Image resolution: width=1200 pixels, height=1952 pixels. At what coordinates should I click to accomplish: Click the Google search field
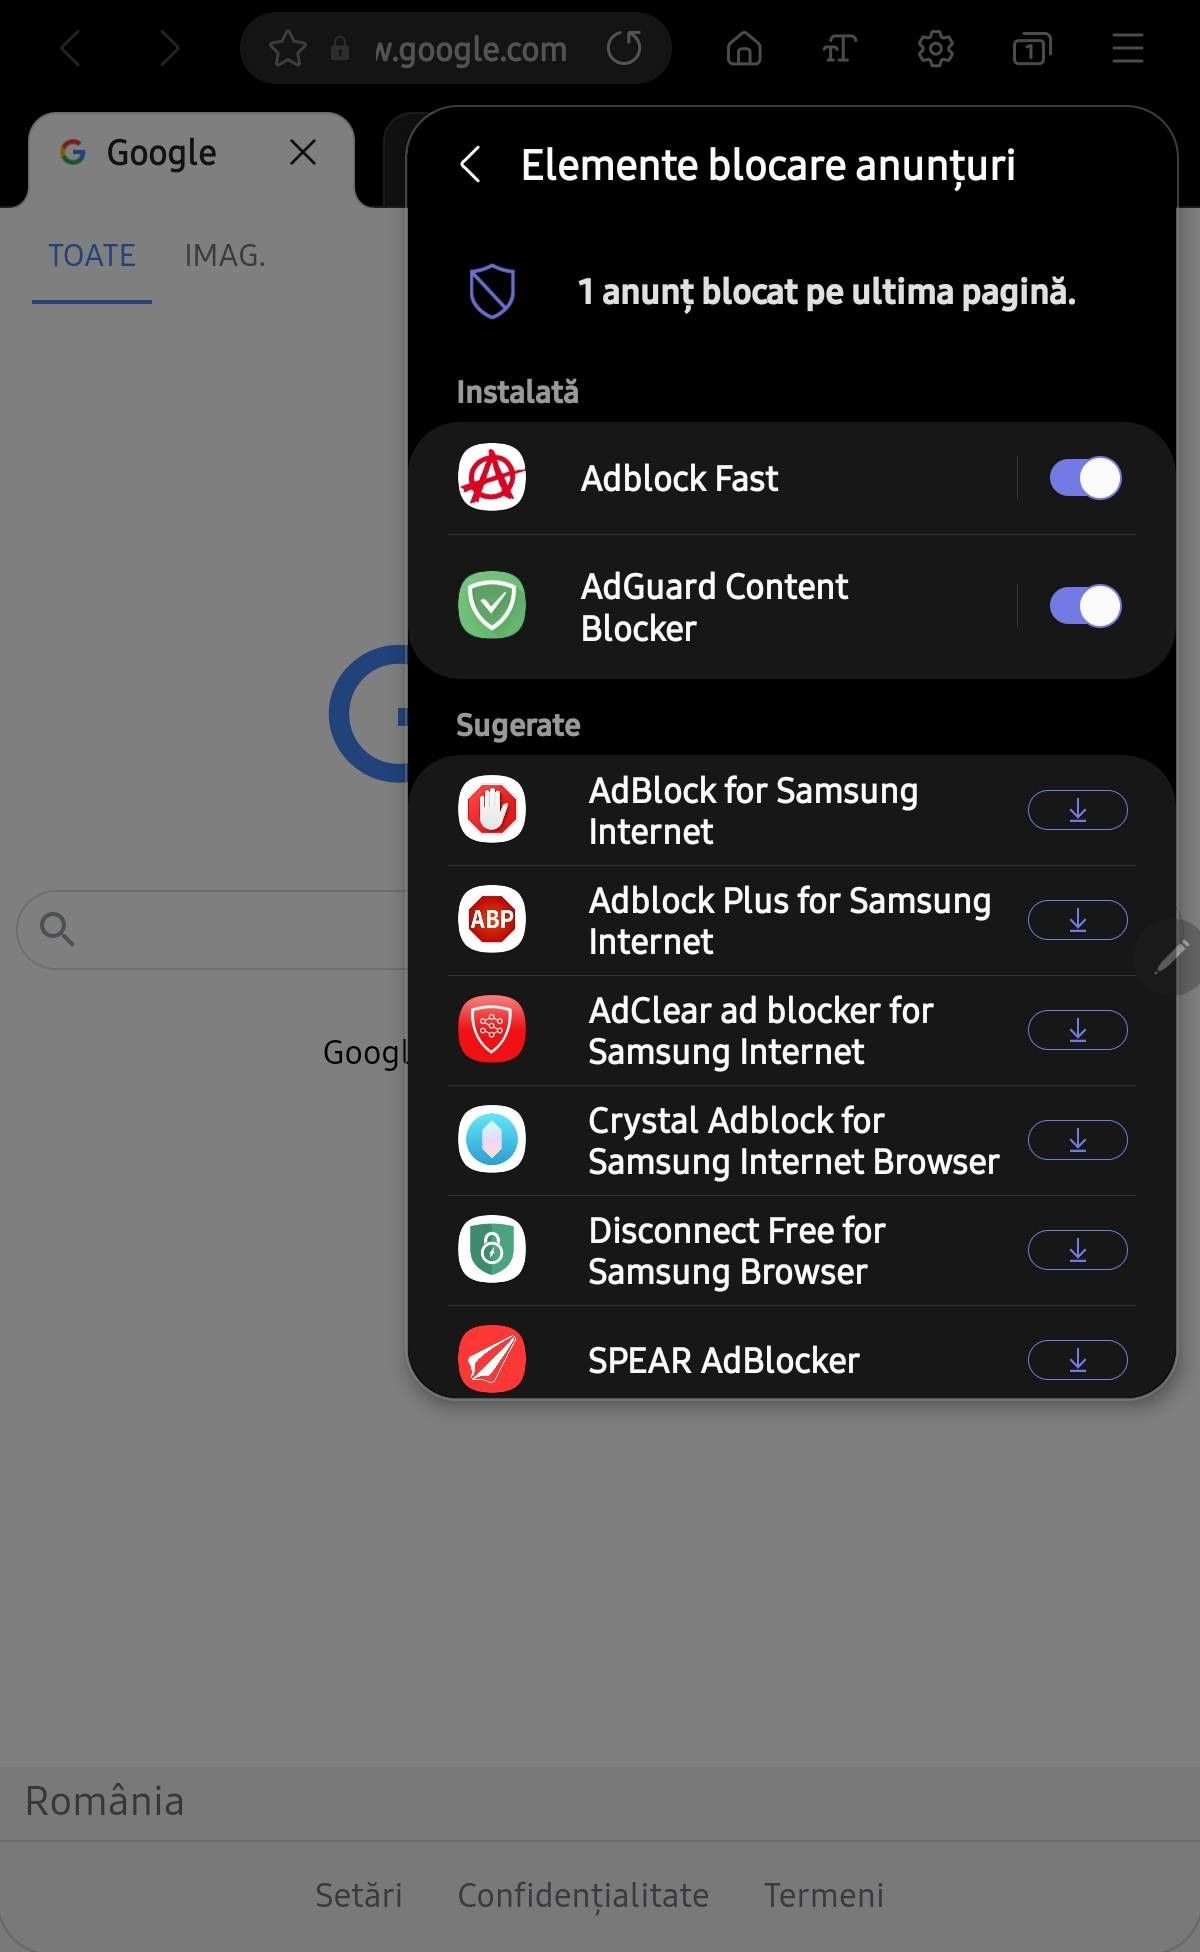(230, 930)
